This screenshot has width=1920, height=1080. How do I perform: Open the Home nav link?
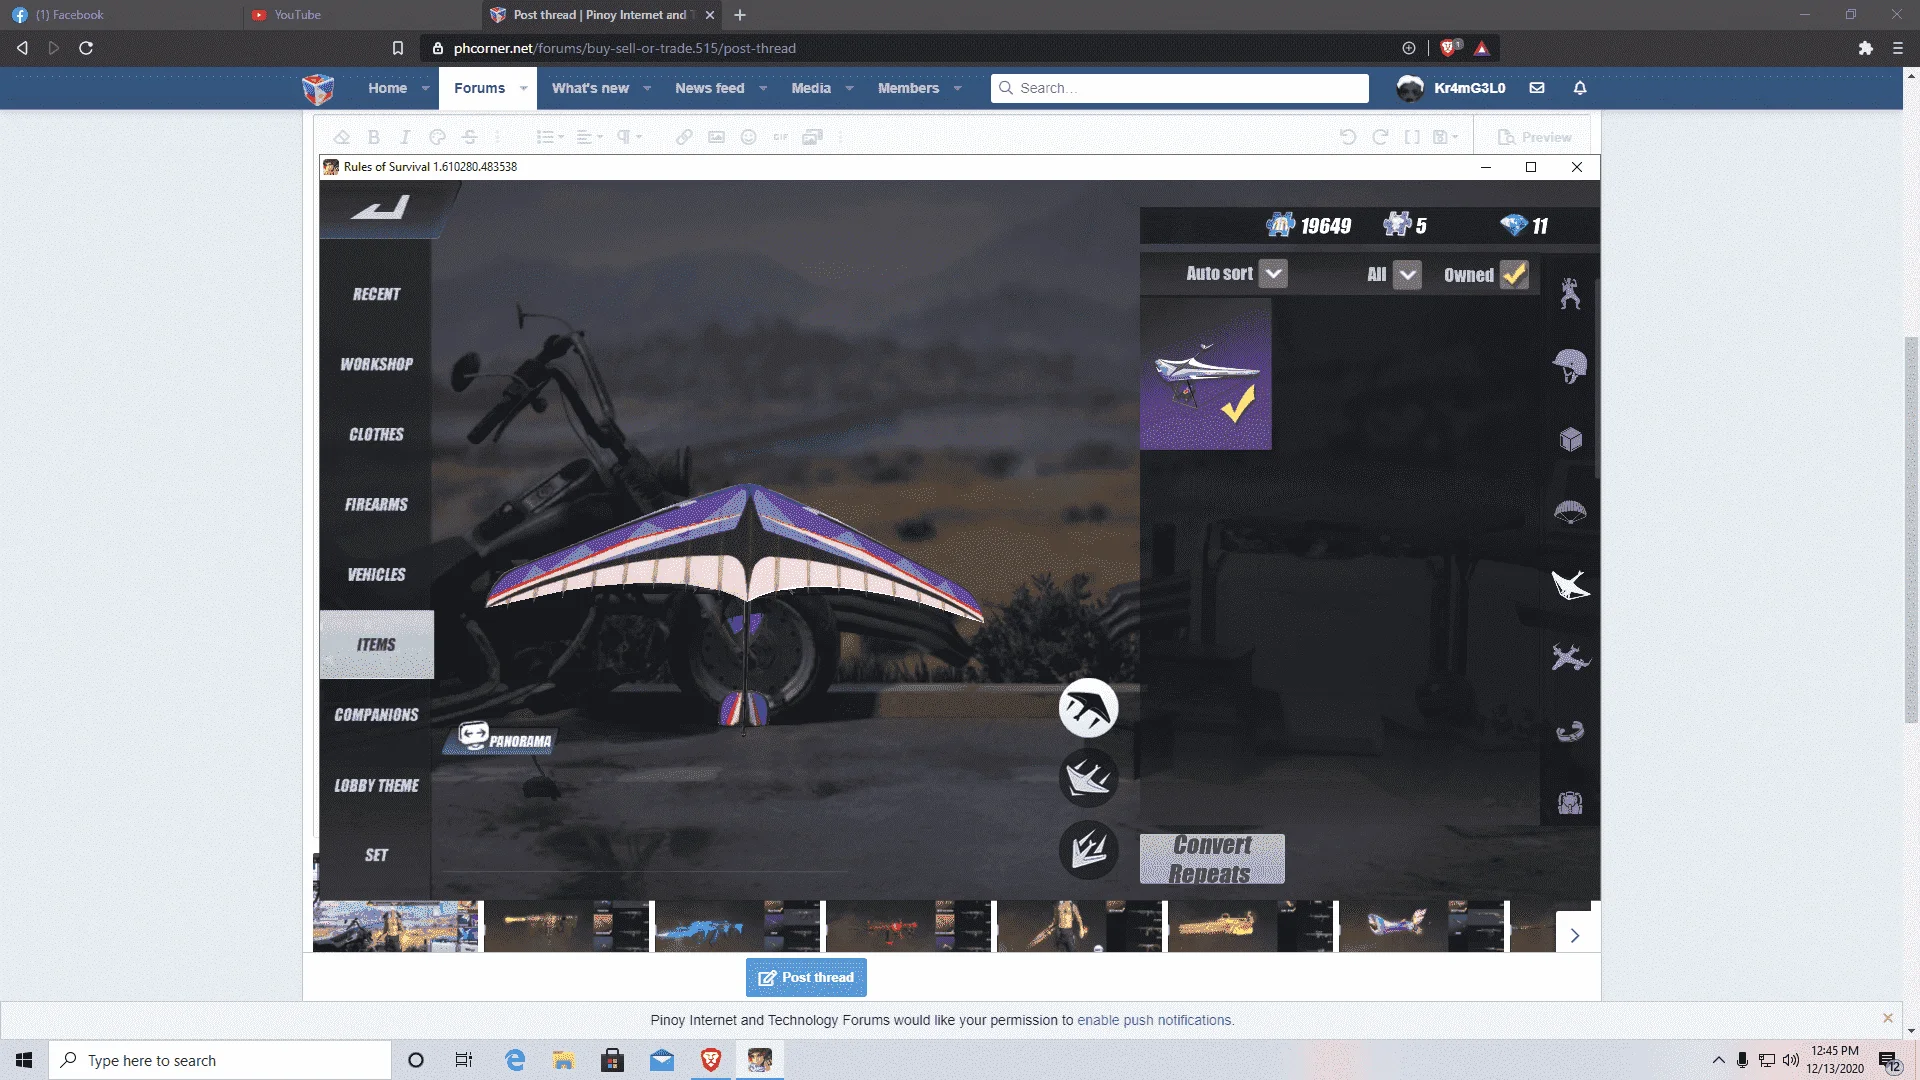[387, 88]
